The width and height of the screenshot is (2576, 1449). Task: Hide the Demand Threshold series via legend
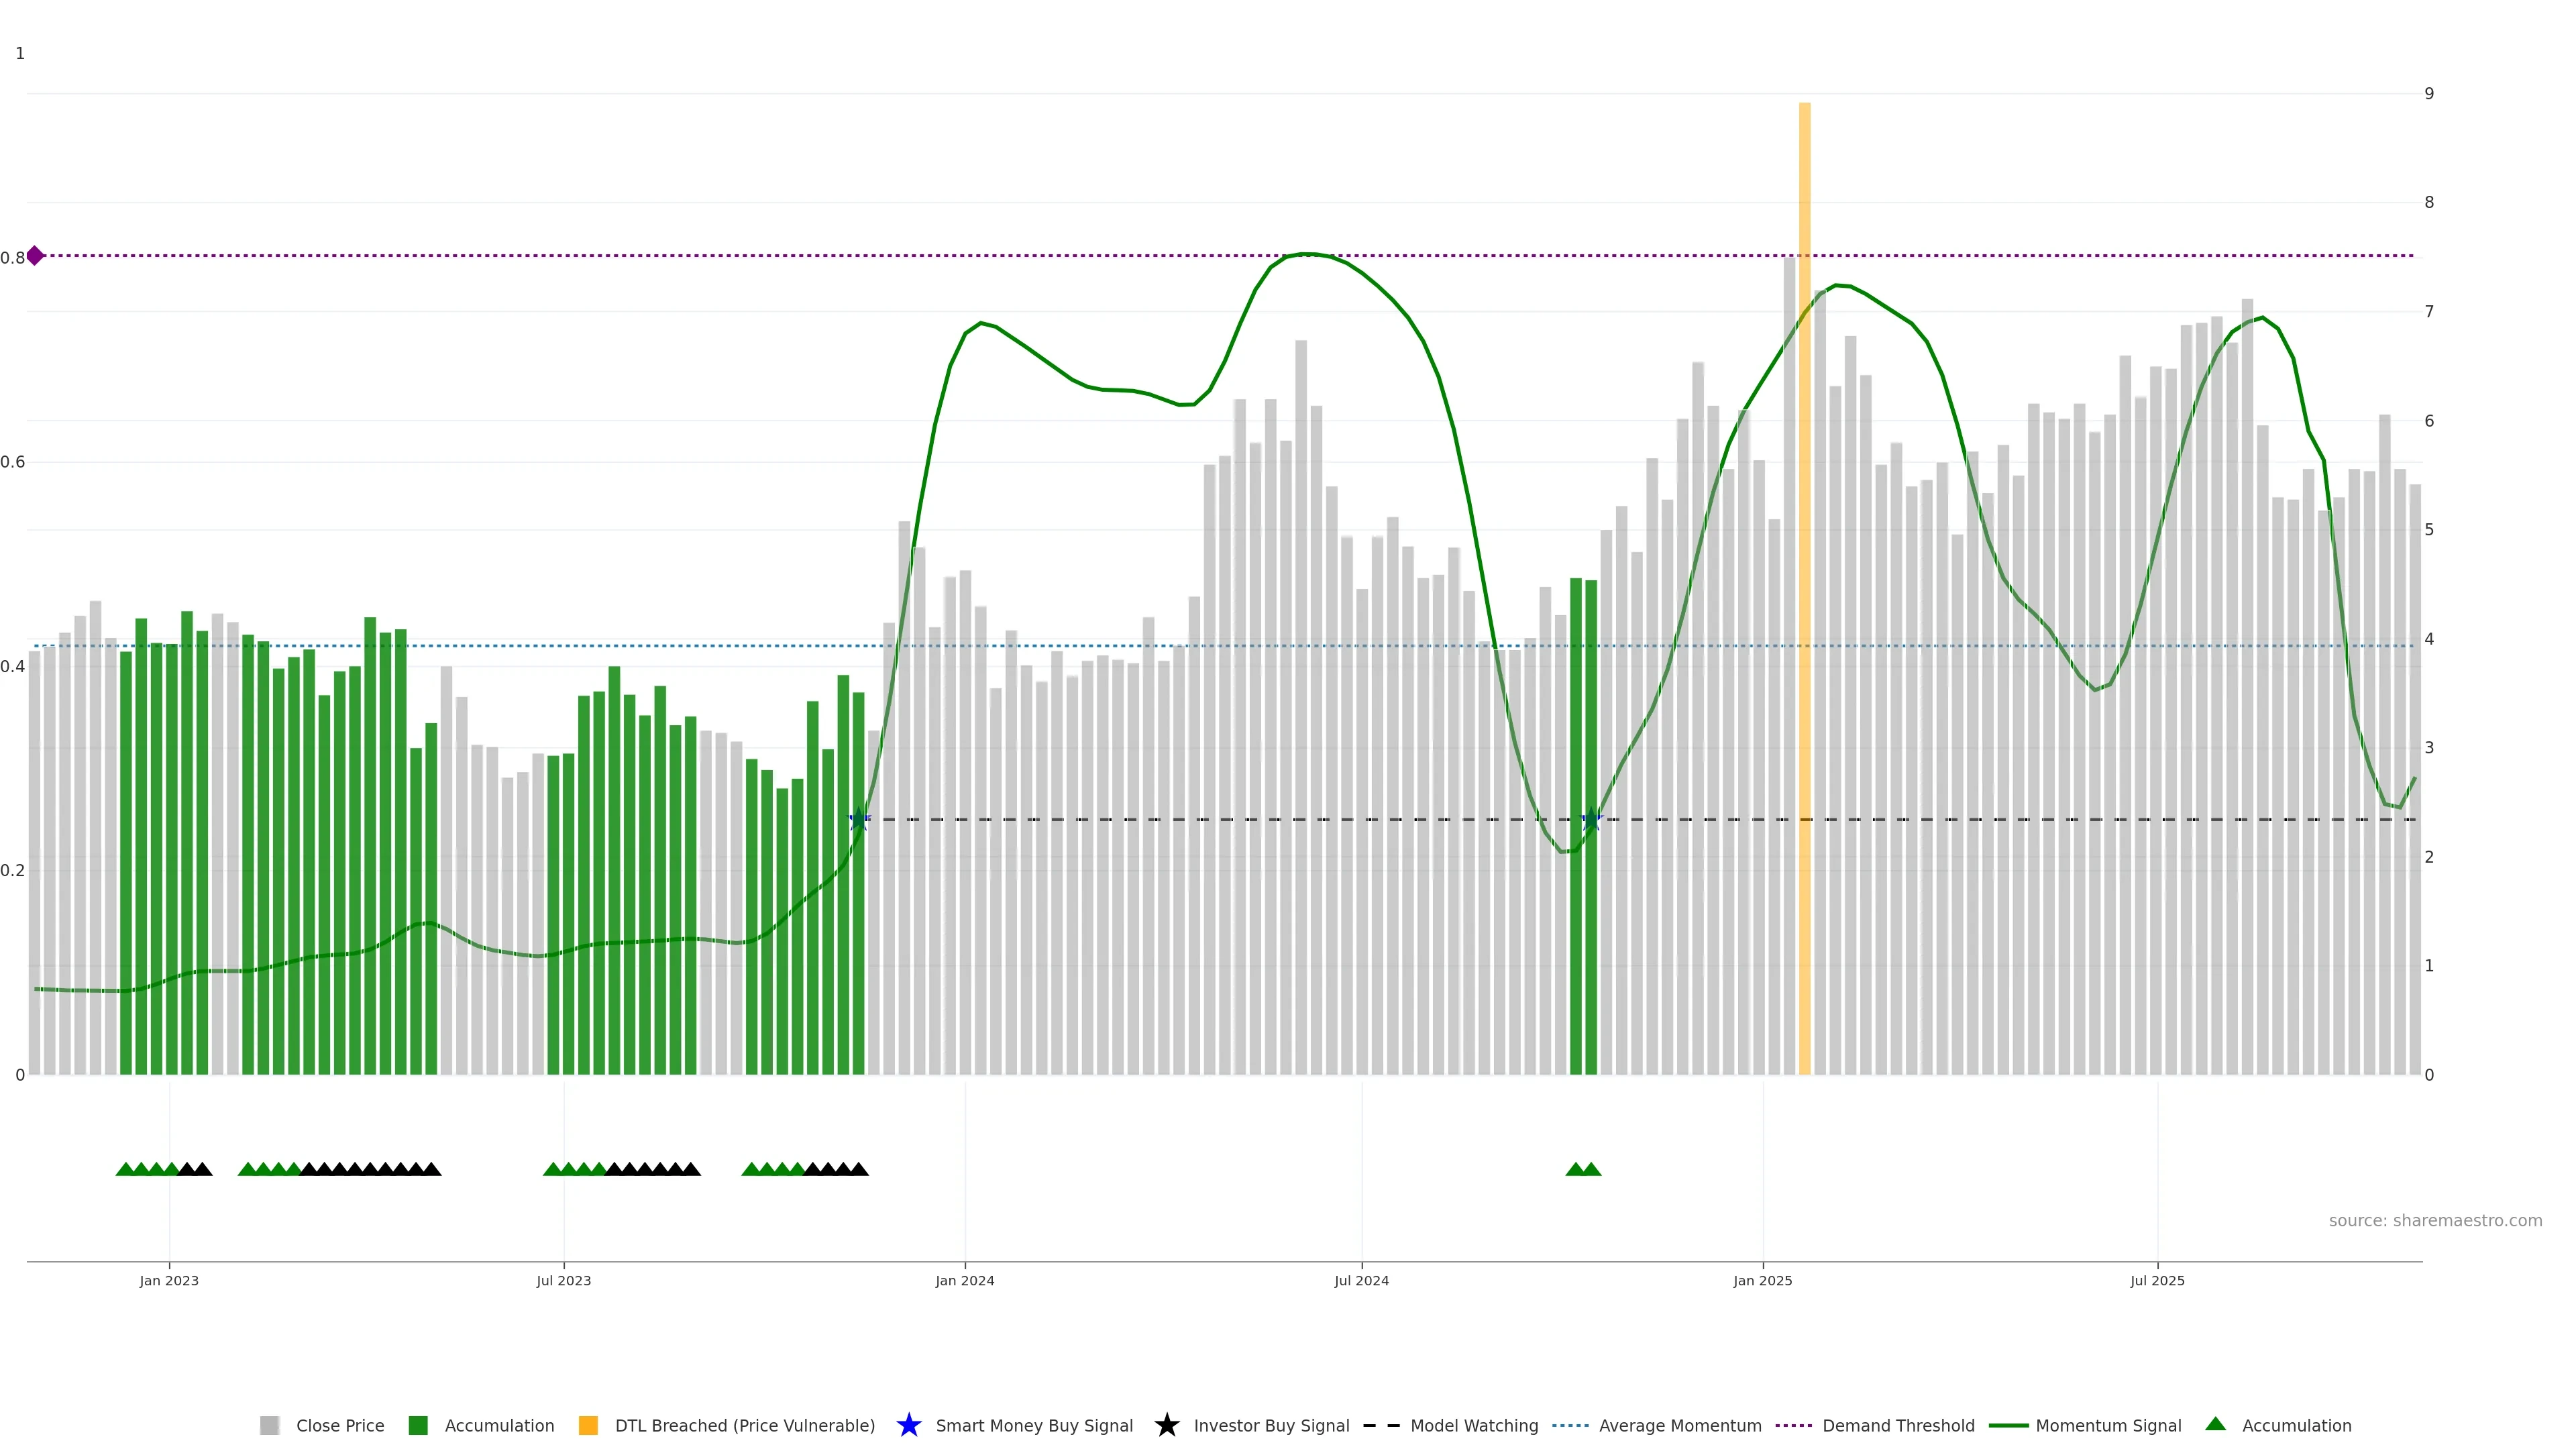pyautogui.click(x=1897, y=1425)
